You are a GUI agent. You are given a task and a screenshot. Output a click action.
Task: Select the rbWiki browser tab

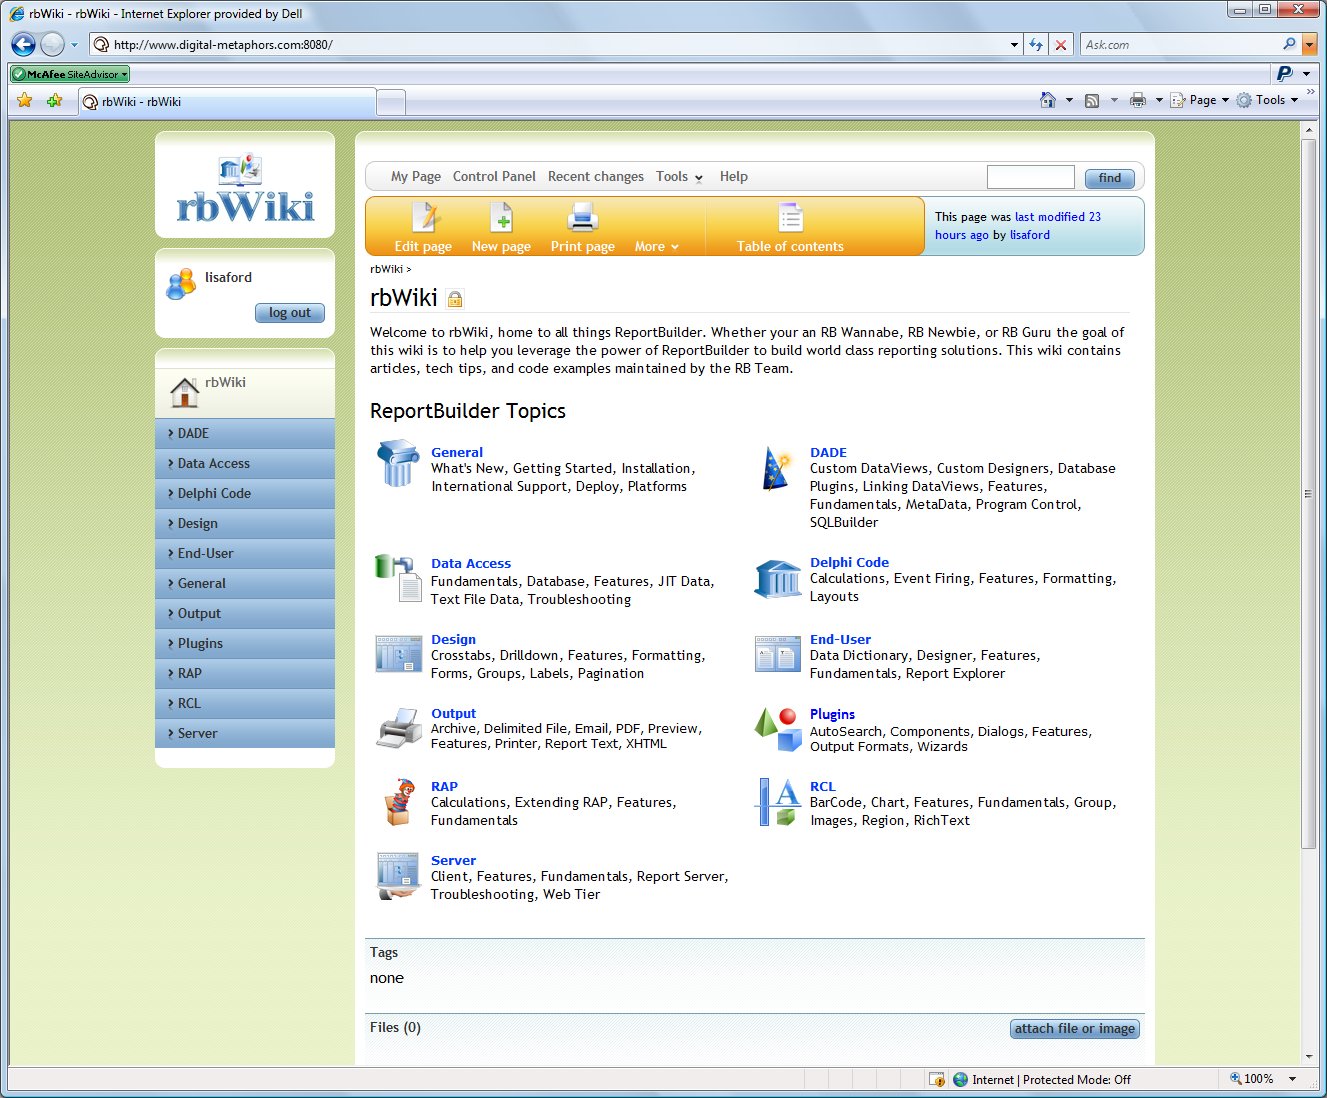(x=227, y=102)
